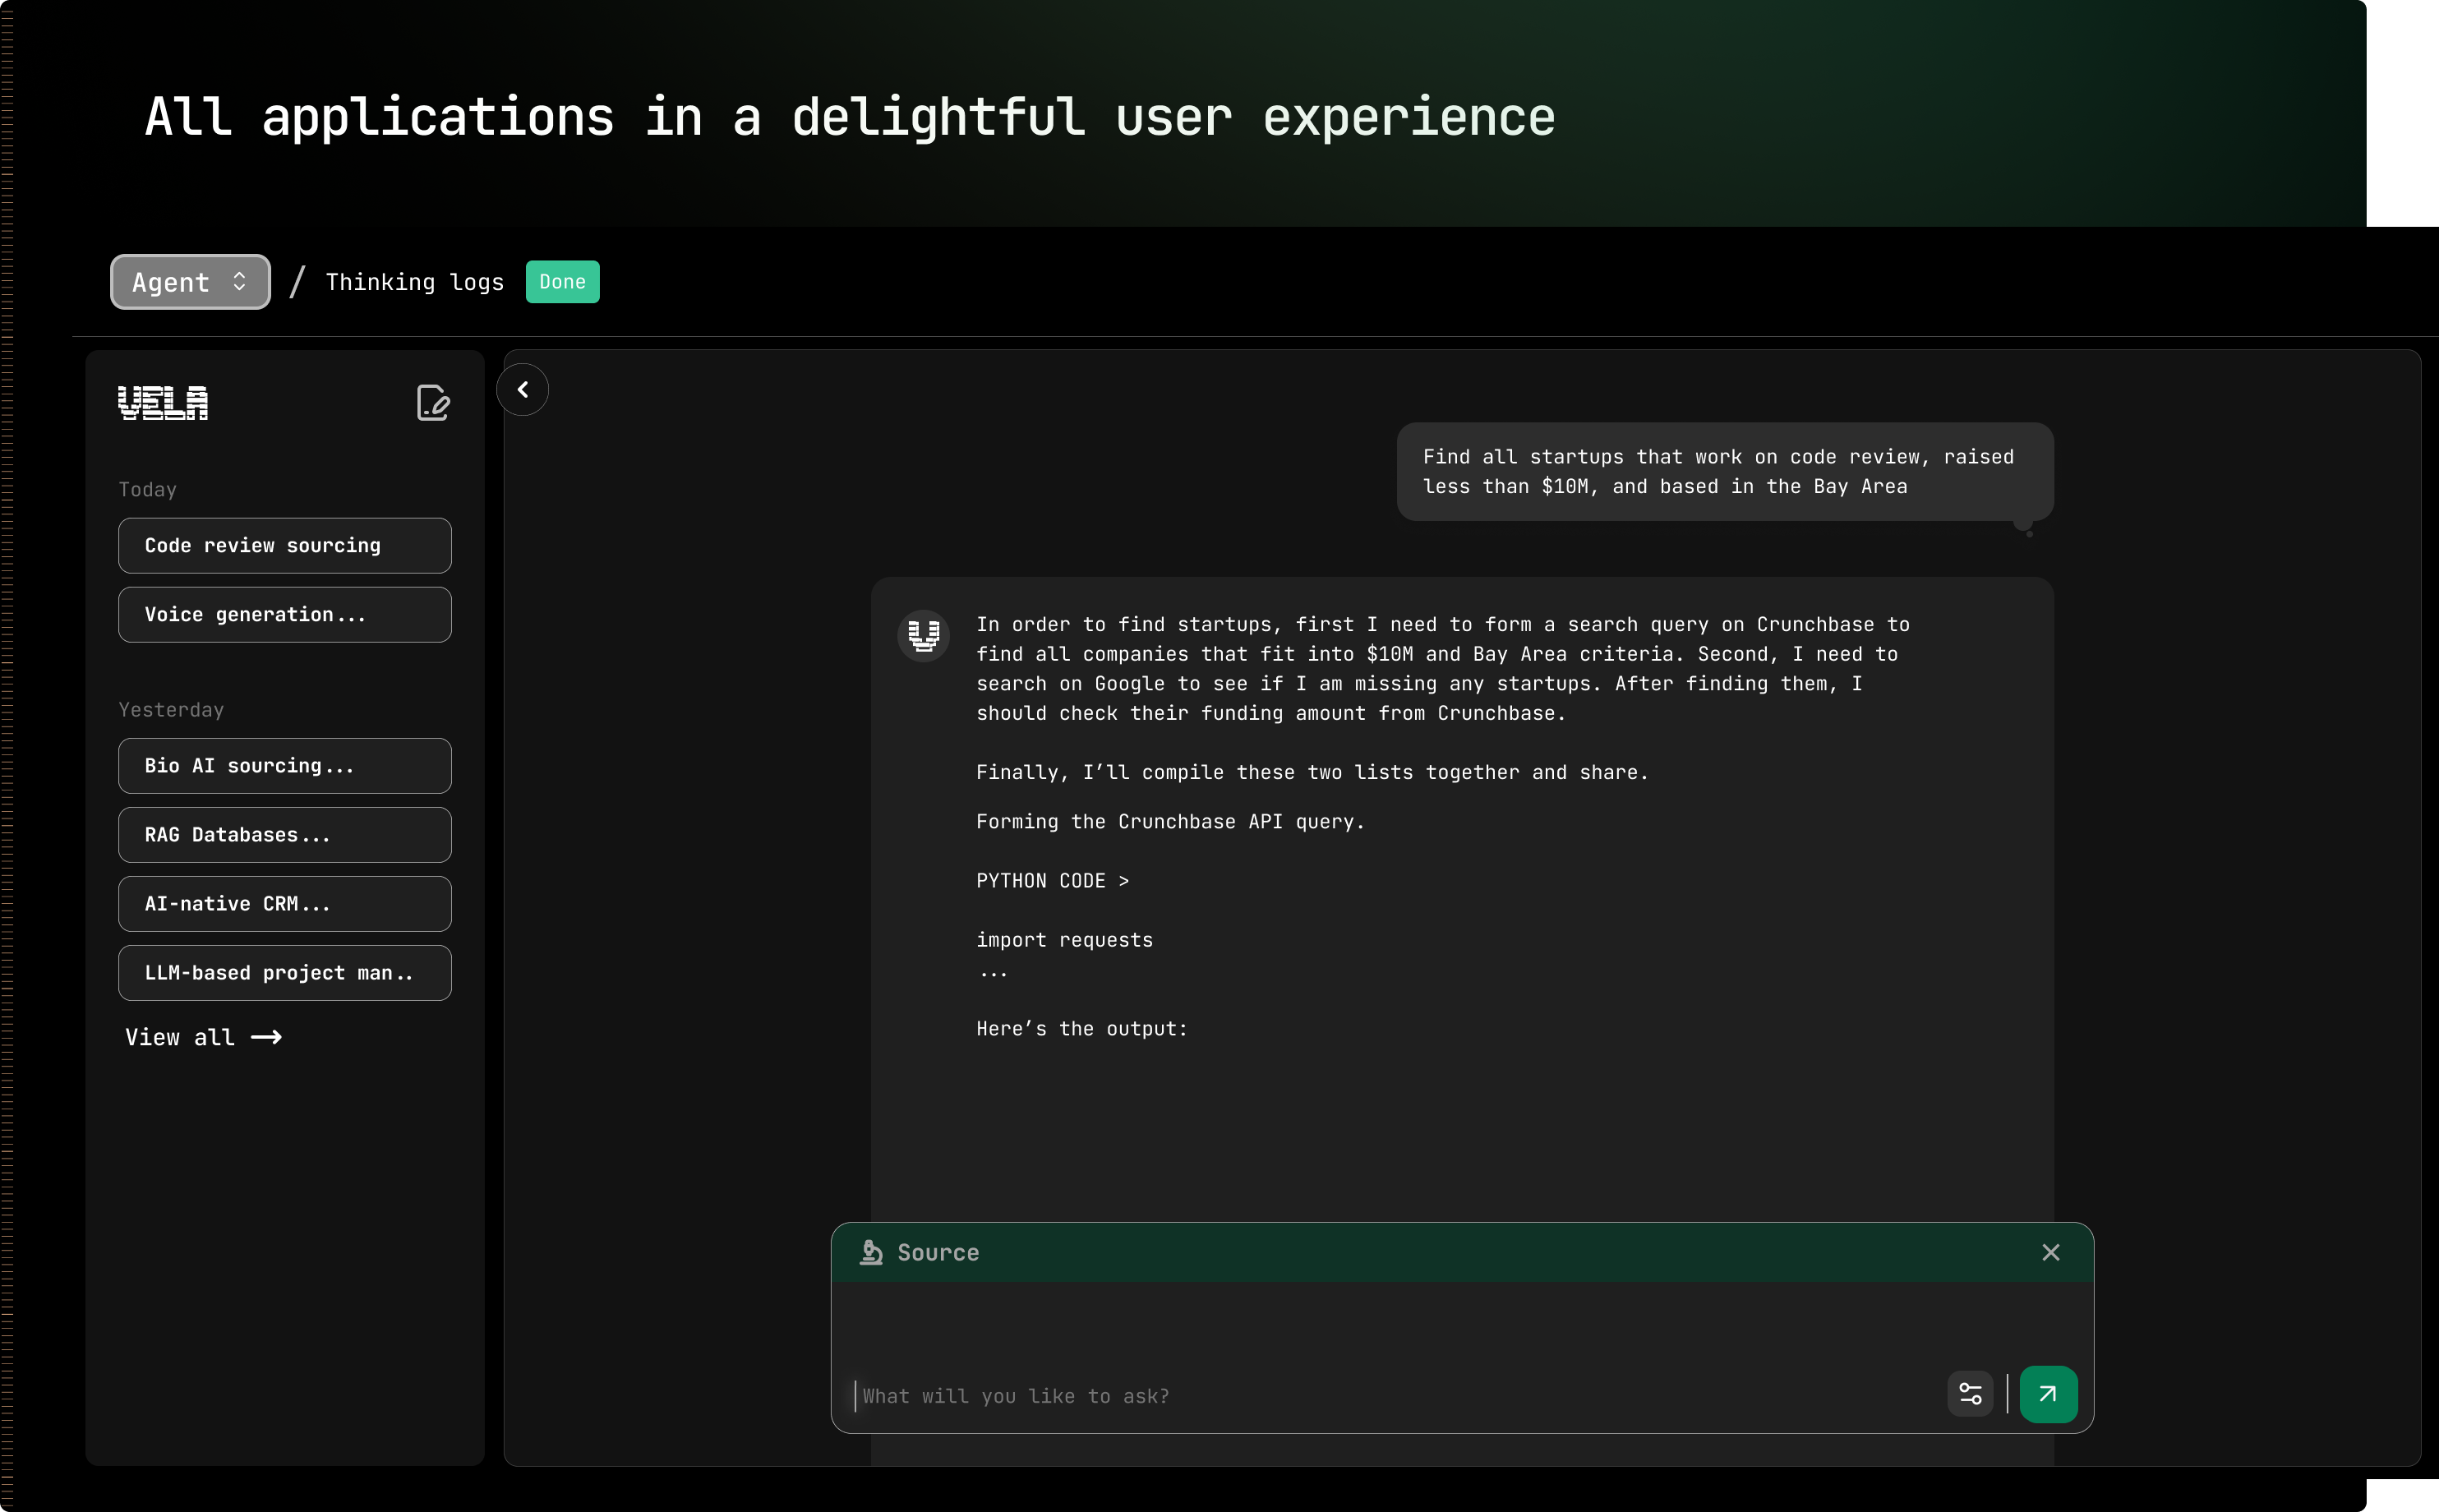Open Voice generation chat

pos(284,615)
